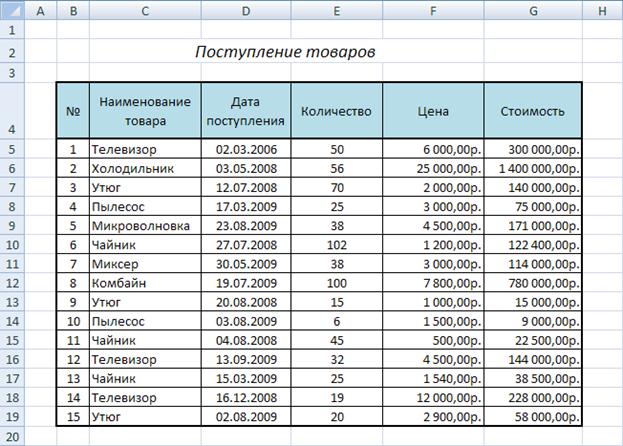
Task: Select column H header
Action: point(602,11)
